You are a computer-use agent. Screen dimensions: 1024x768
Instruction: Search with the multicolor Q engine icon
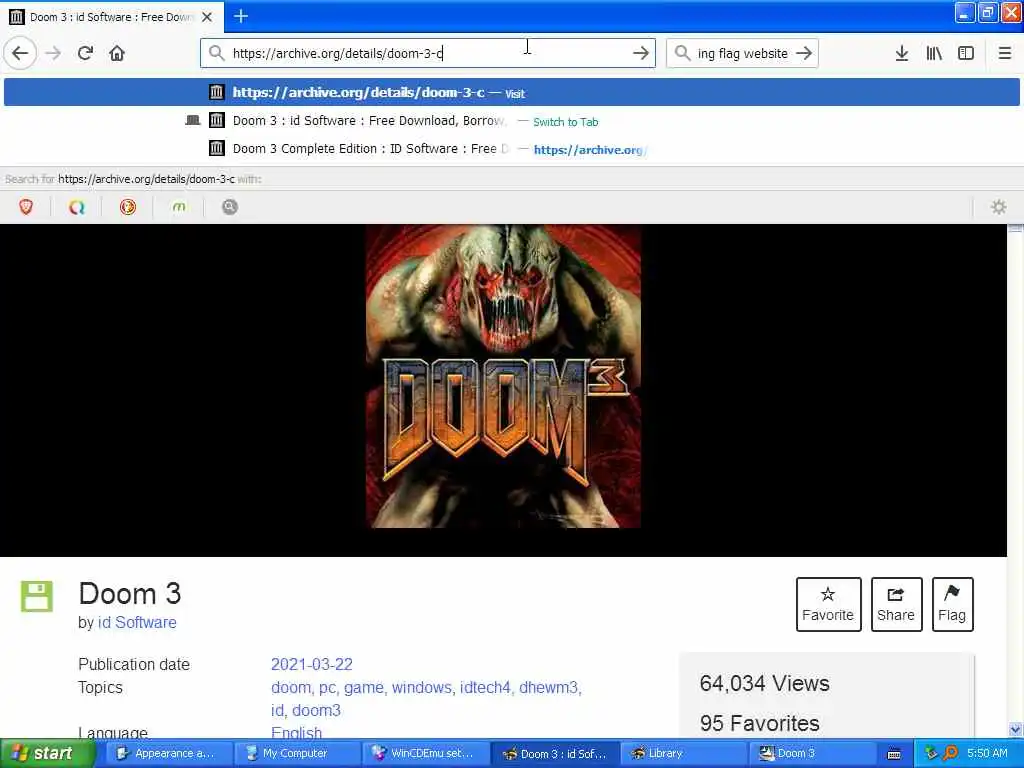(x=77, y=207)
